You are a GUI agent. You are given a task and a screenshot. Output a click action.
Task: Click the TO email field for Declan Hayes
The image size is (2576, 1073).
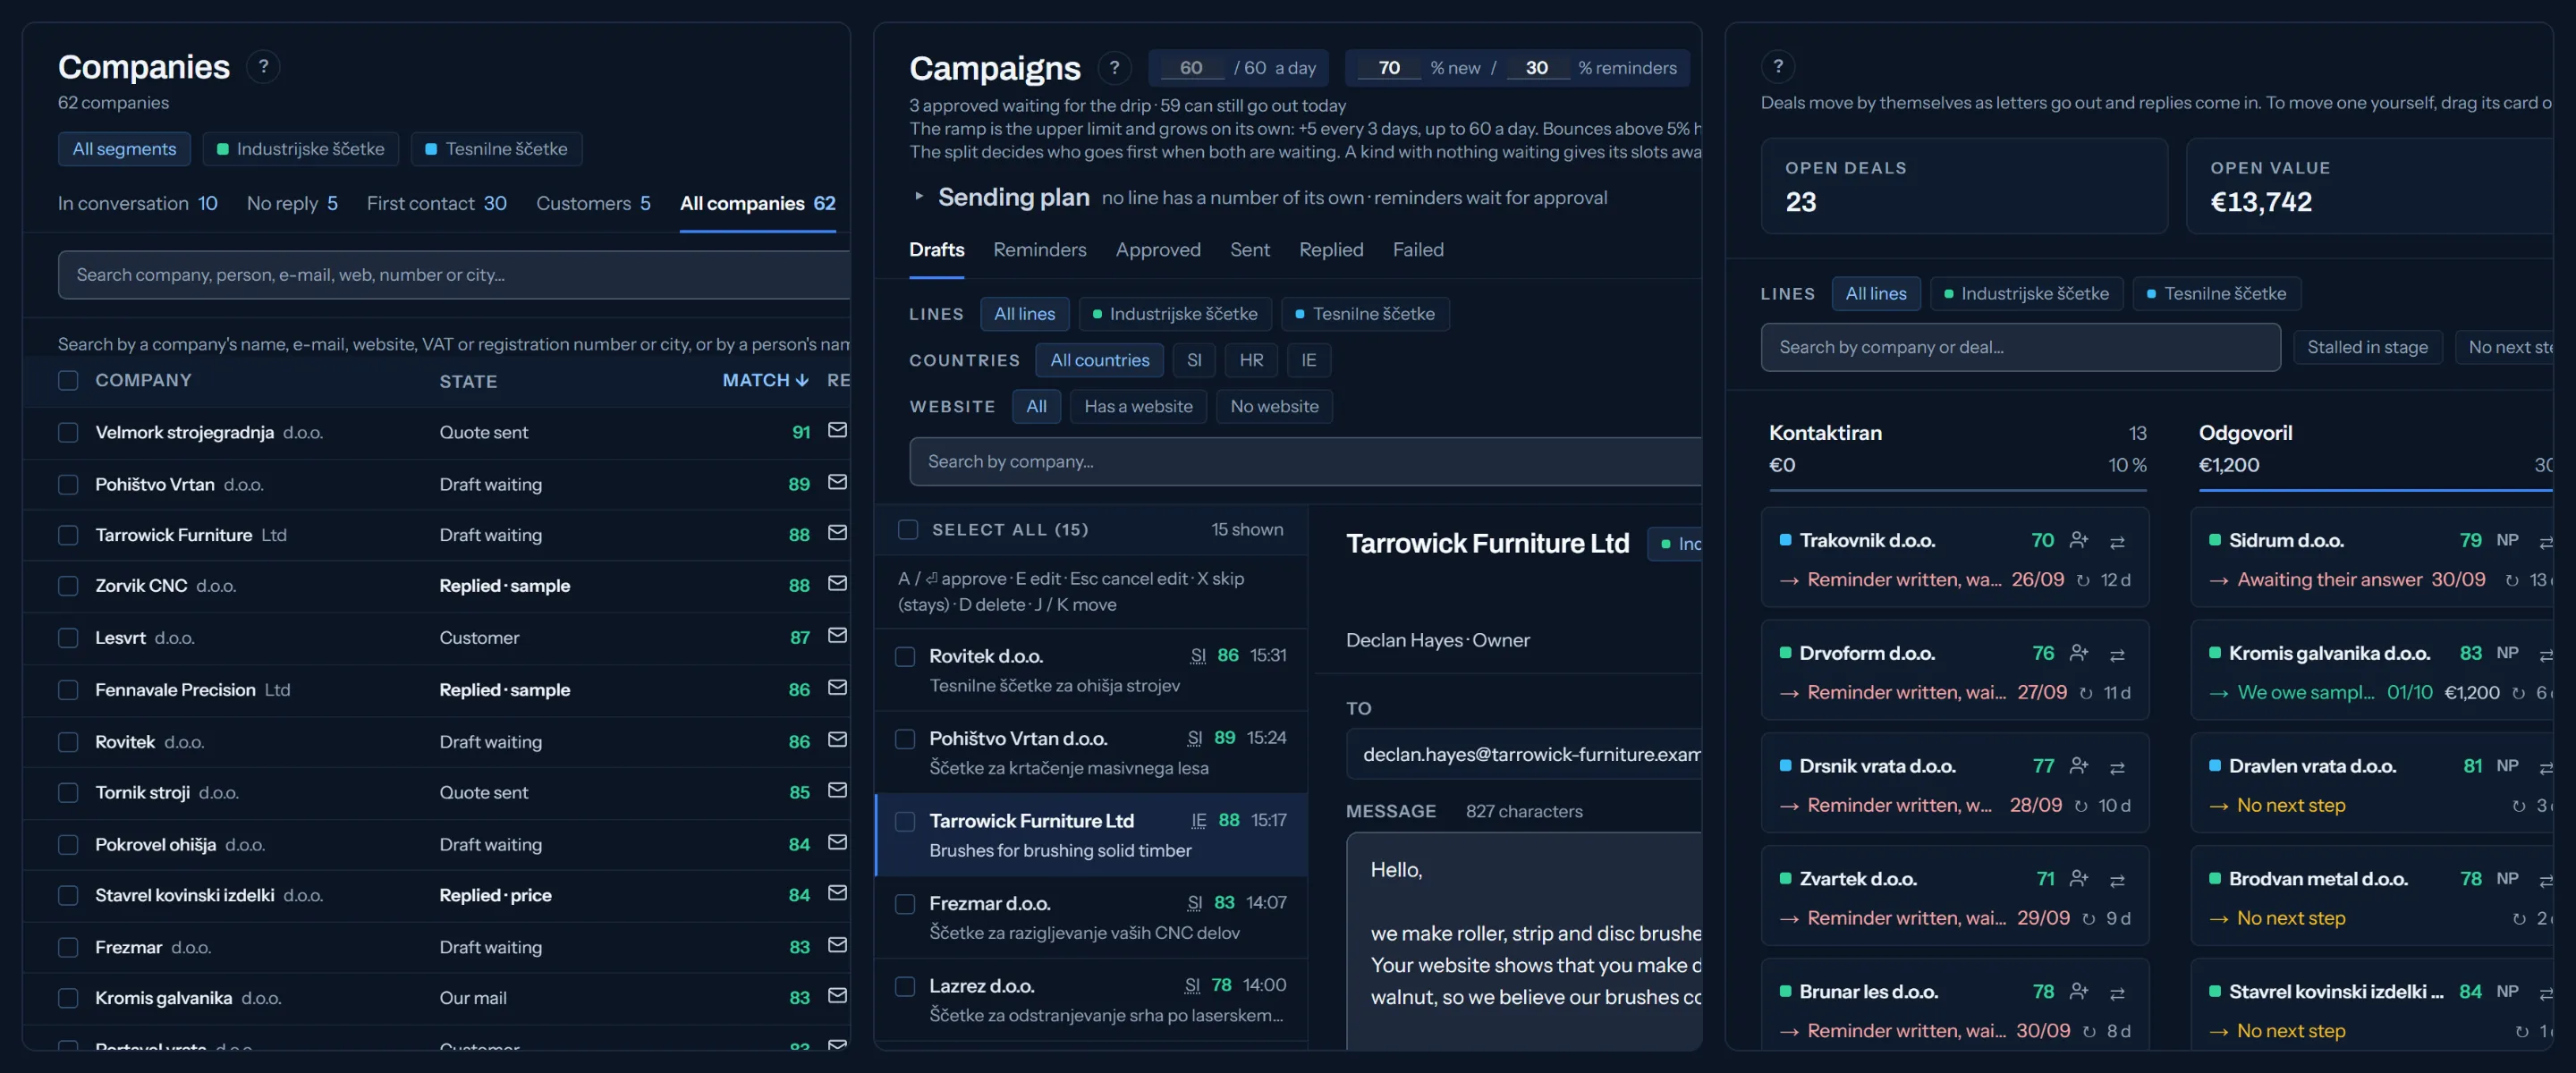click(1524, 754)
